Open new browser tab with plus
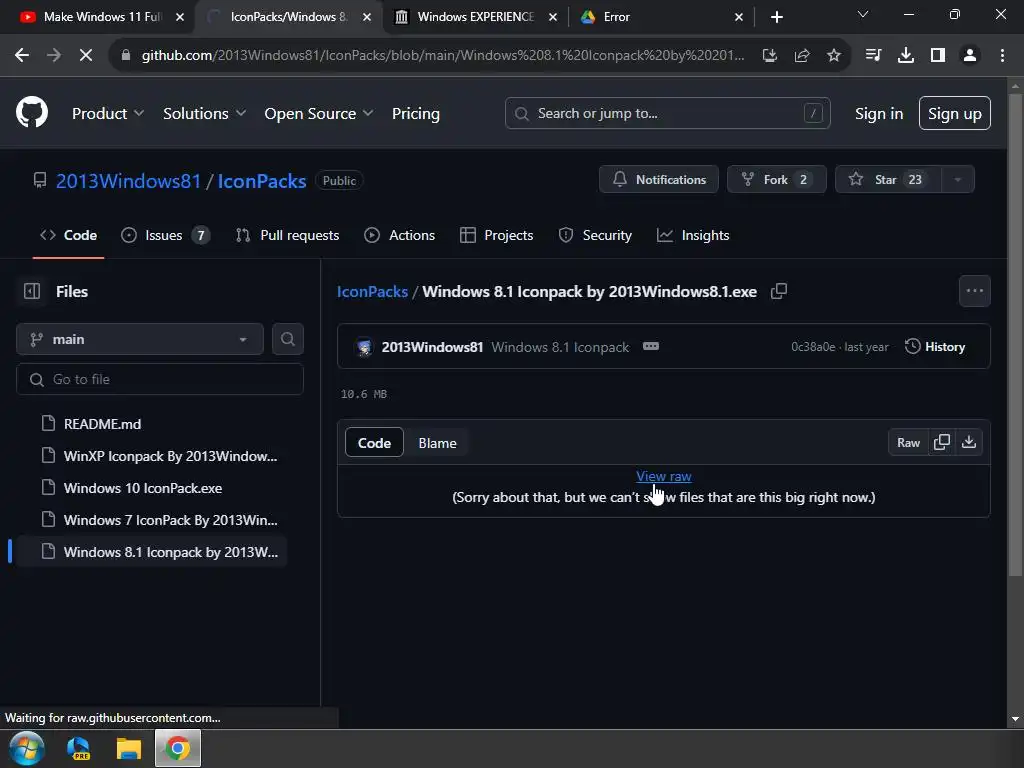 [x=776, y=17]
